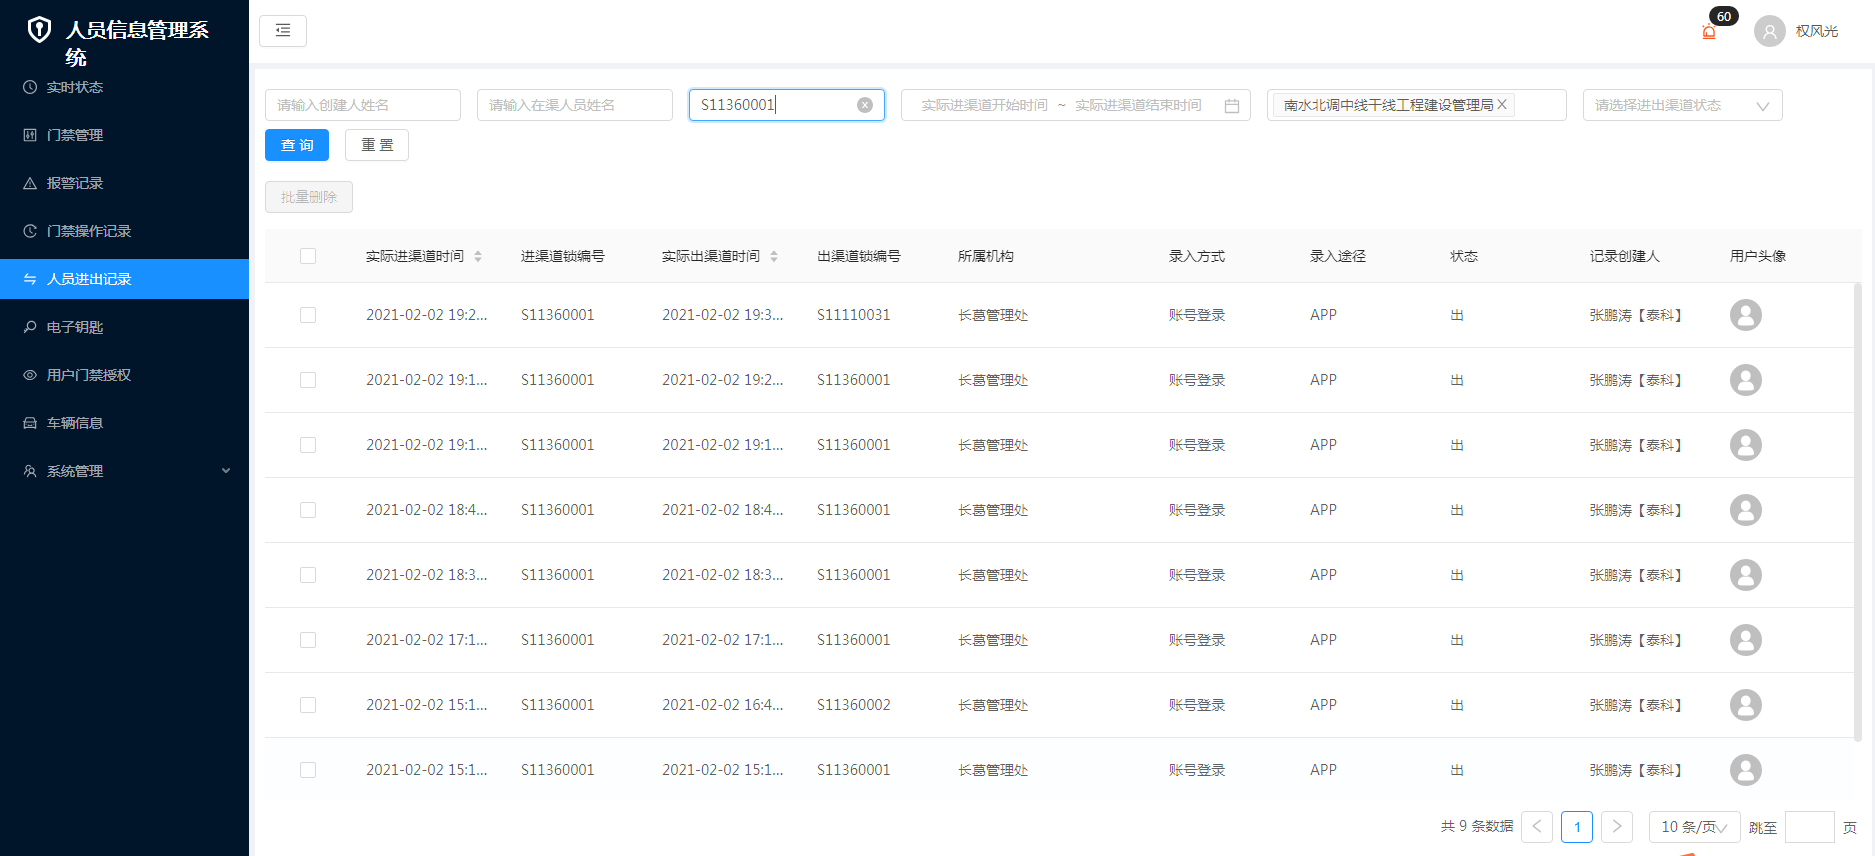This screenshot has height=856, width=1875.
Task: Click username 权风光
Action: pyautogui.click(x=1817, y=31)
